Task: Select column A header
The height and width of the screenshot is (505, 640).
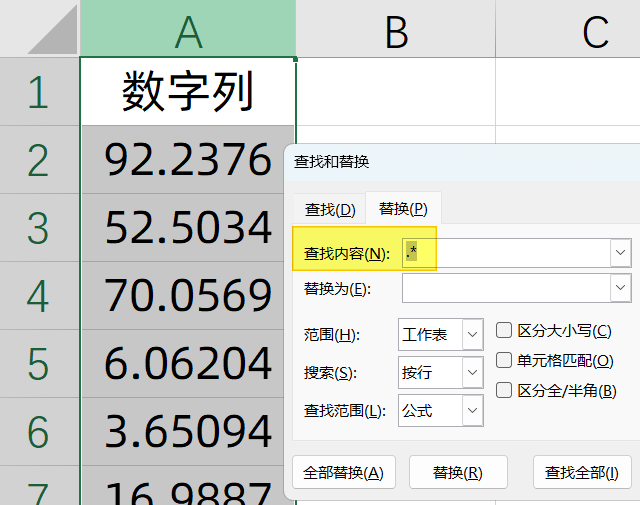Action: pyautogui.click(x=188, y=29)
